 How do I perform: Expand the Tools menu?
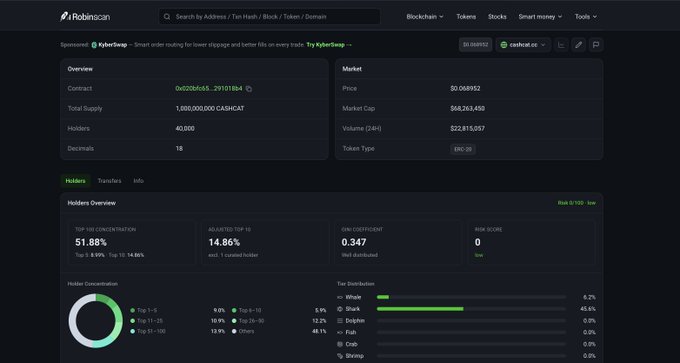coord(586,17)
